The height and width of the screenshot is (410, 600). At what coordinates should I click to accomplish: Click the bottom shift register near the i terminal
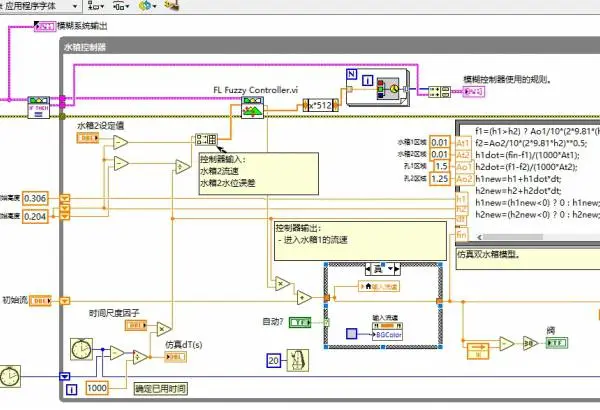[x=65, y=376]
